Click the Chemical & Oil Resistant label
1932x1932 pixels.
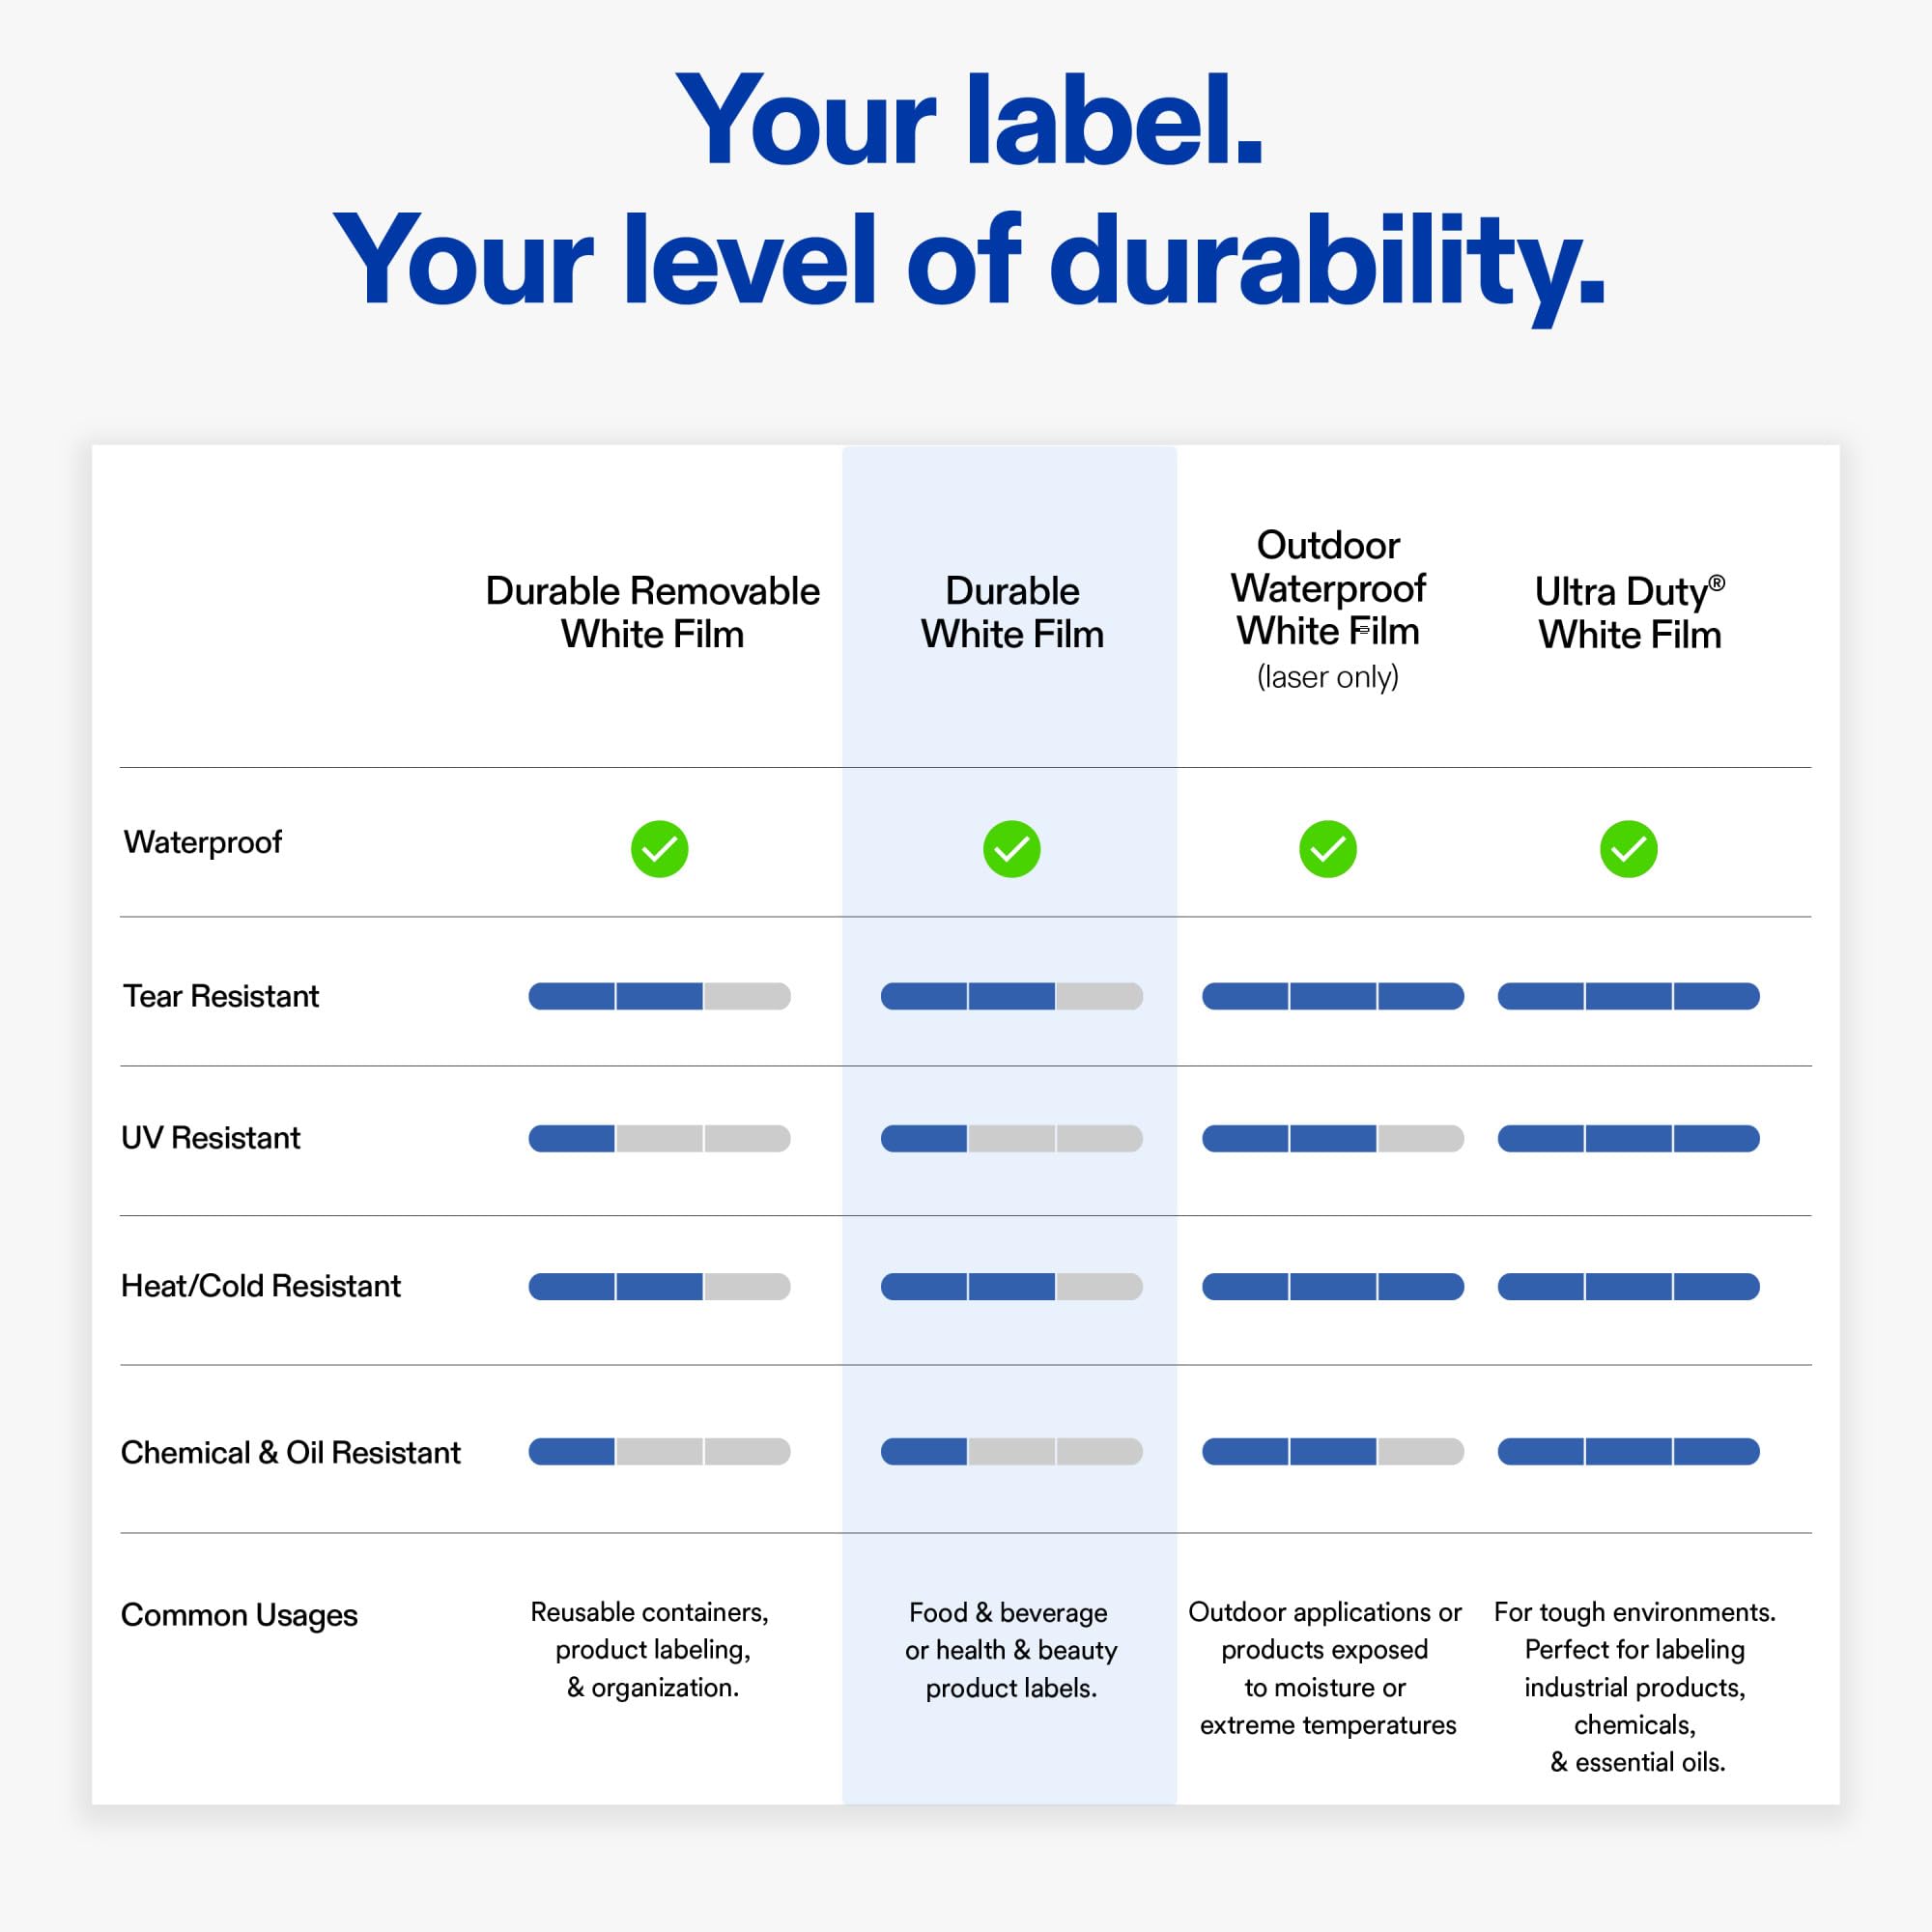tap(291, 1452)
